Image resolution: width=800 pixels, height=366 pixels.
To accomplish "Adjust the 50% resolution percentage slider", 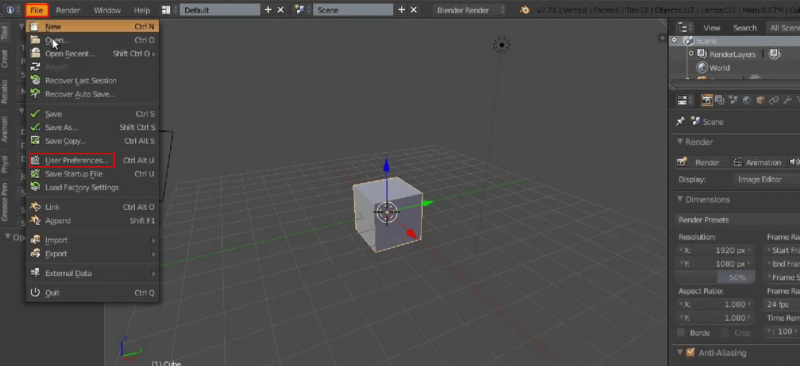I will tap(715, 277).
